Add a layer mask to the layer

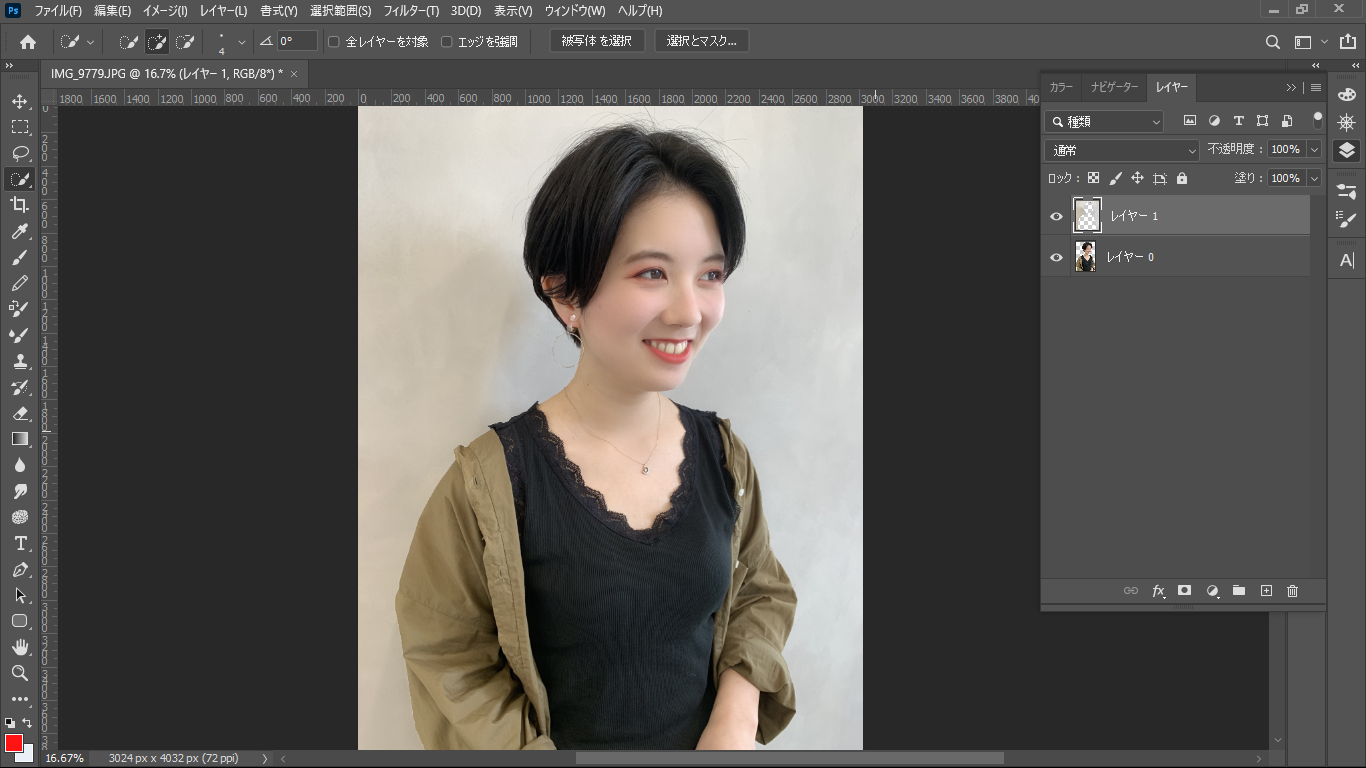point(1185,591)
